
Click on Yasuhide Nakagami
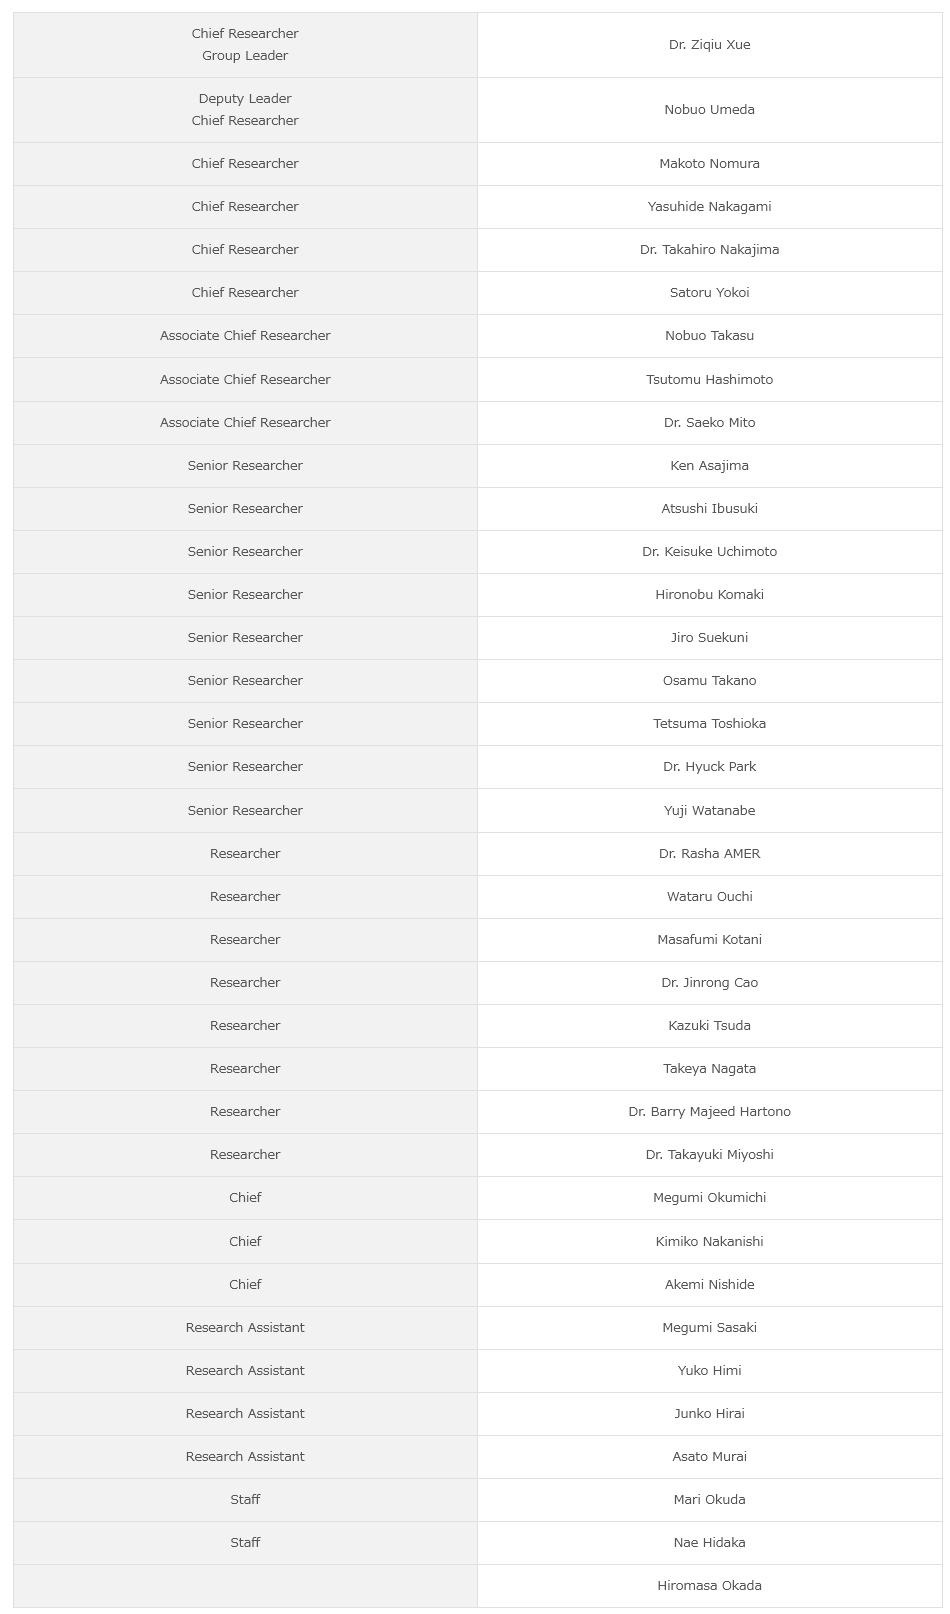coord(709,207)
